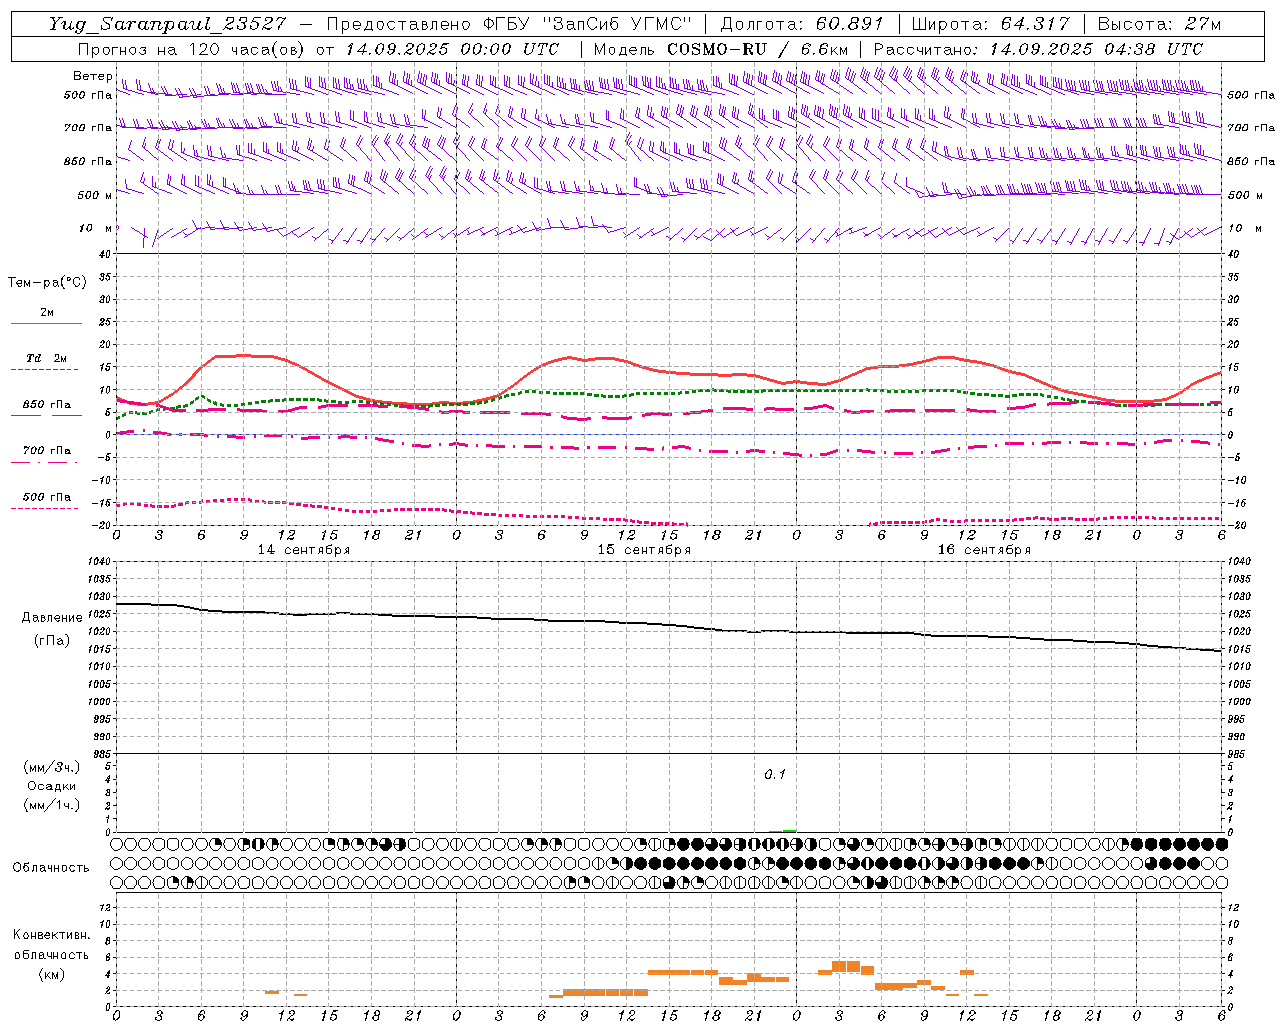The width and height of the screenshot is (1280, 1024).
Task: Click the (мм/3ч.) precipitation unit label
Action: coord(51,767)
